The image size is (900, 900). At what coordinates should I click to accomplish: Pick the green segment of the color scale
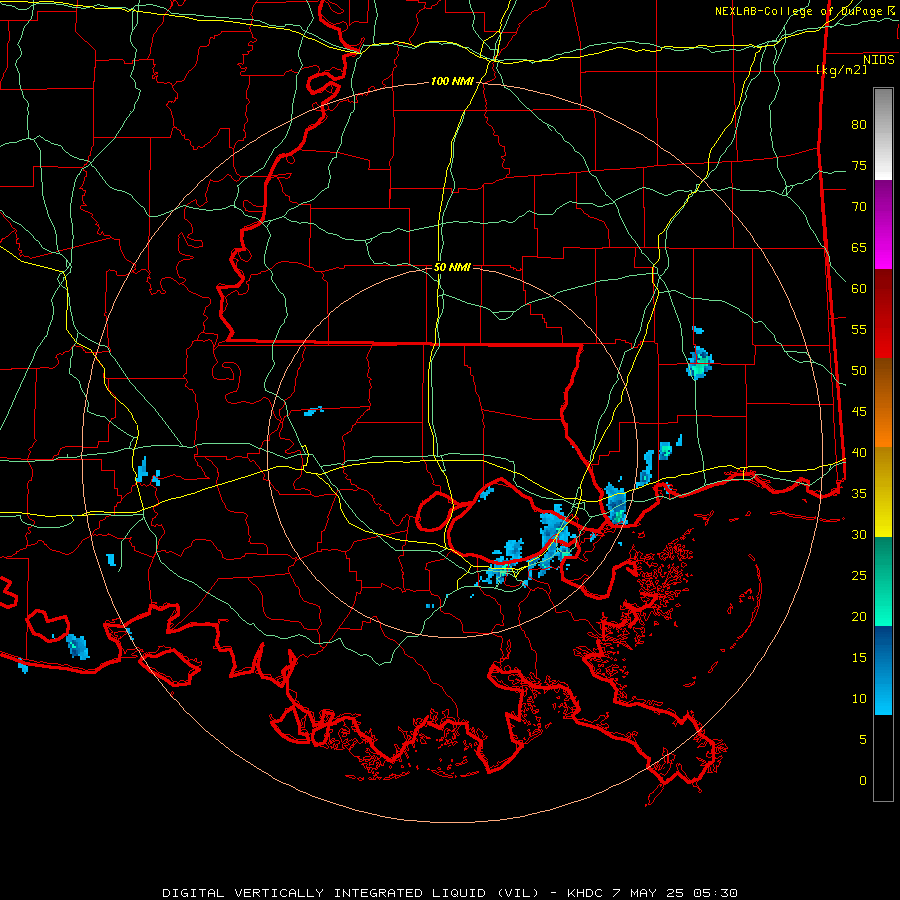pyautogui.click(x=883, y=581)
